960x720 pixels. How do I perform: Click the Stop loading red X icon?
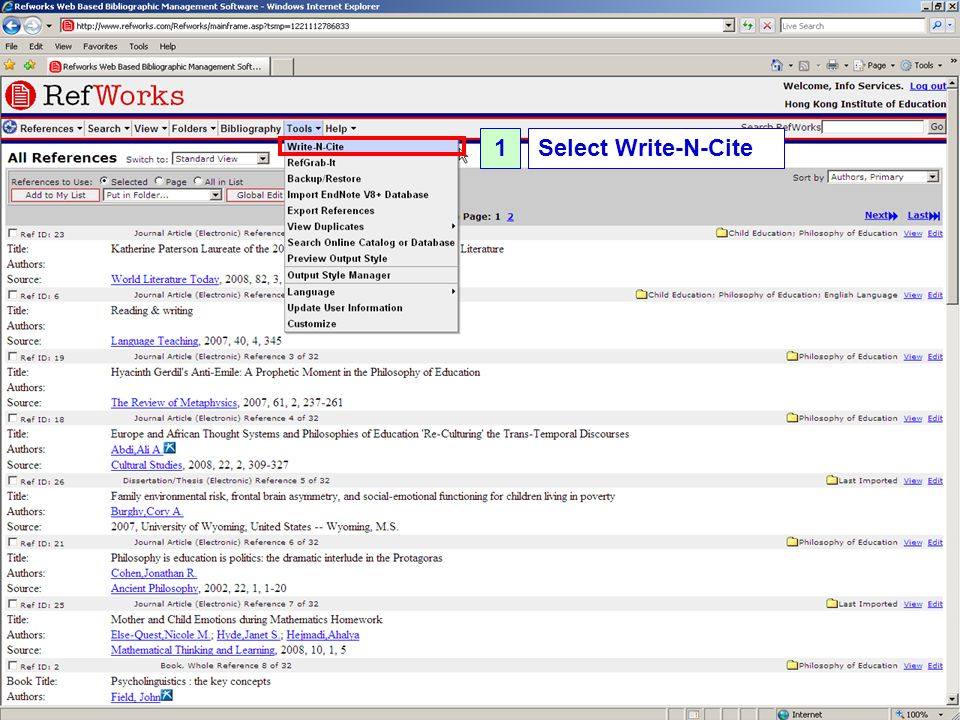point(767,26)
